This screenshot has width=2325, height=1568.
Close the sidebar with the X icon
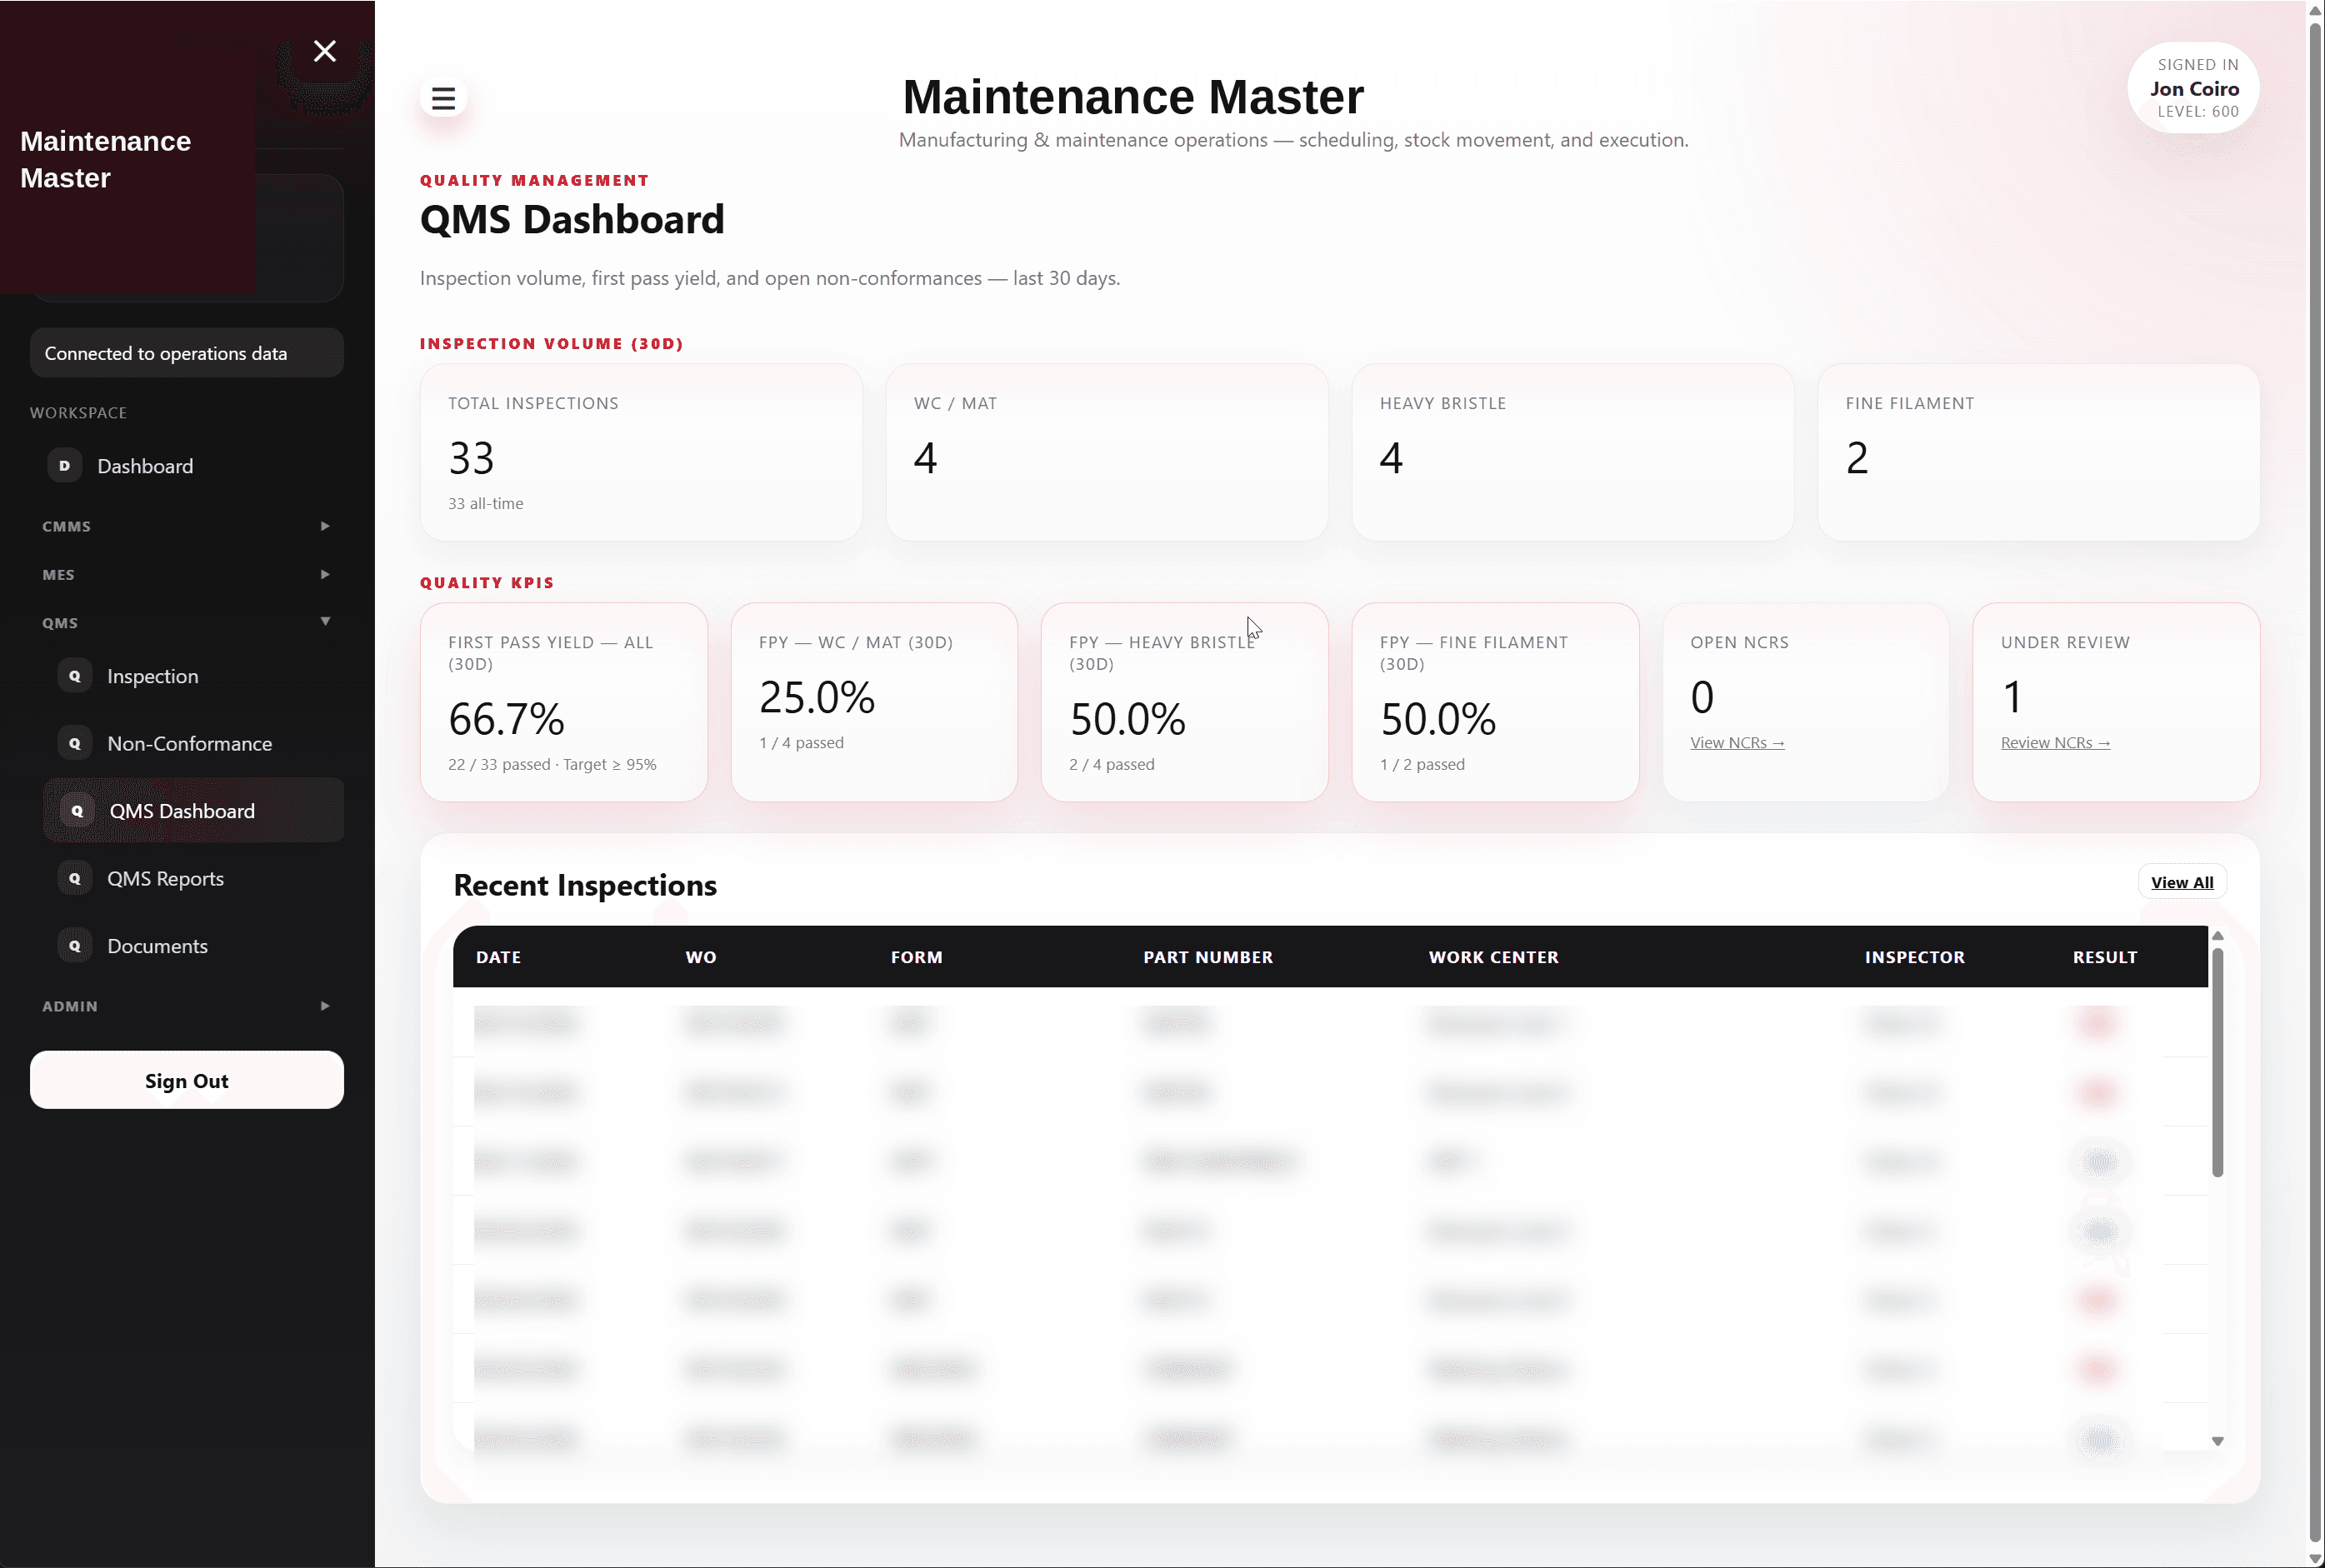tap(325, 51)
